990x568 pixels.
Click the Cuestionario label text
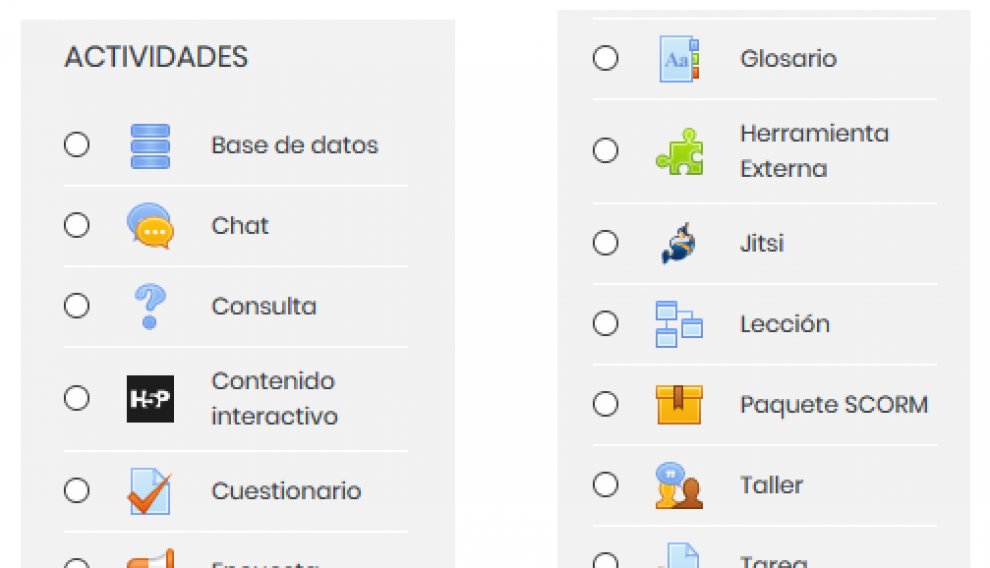tap(286, 491)
